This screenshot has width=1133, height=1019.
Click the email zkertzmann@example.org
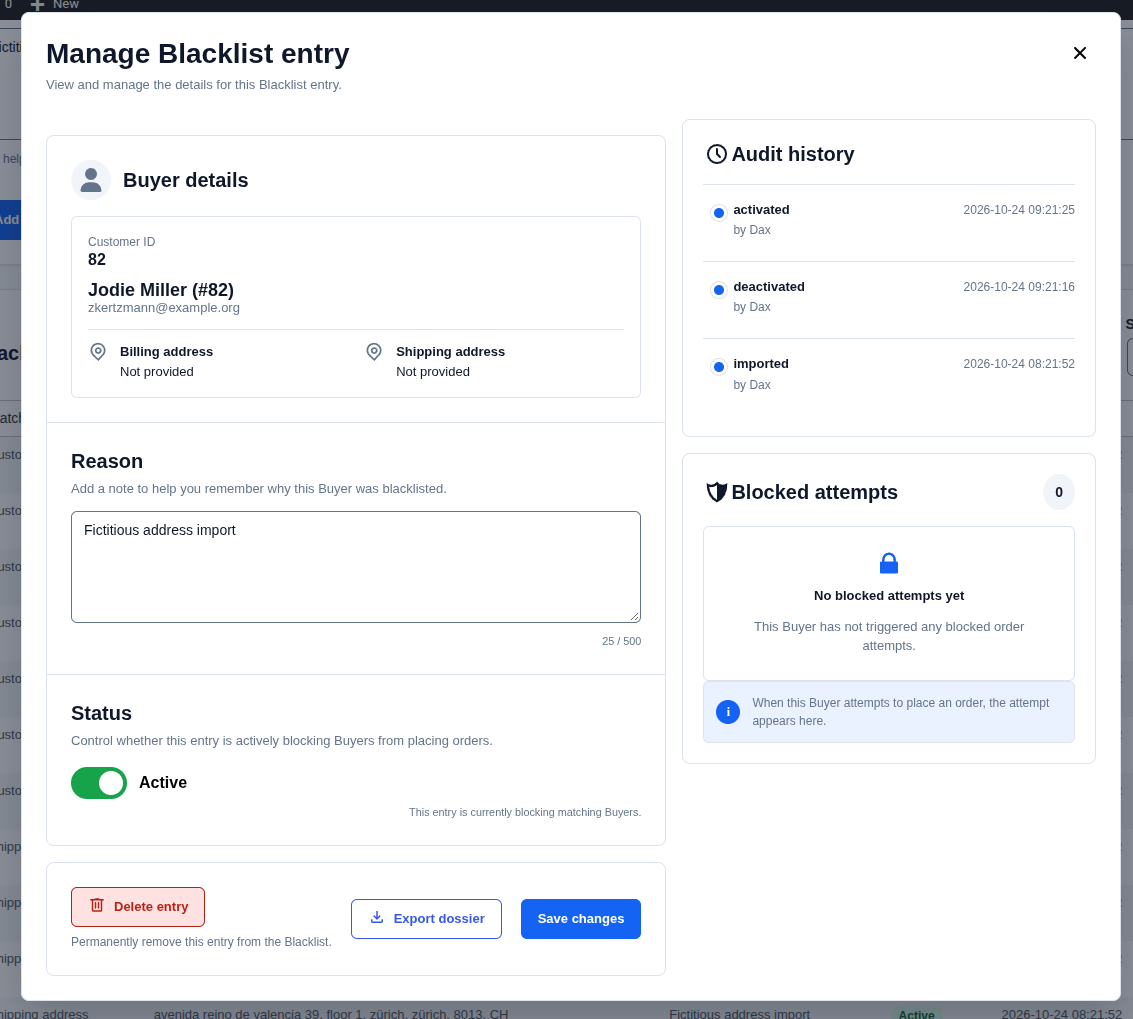164,308
